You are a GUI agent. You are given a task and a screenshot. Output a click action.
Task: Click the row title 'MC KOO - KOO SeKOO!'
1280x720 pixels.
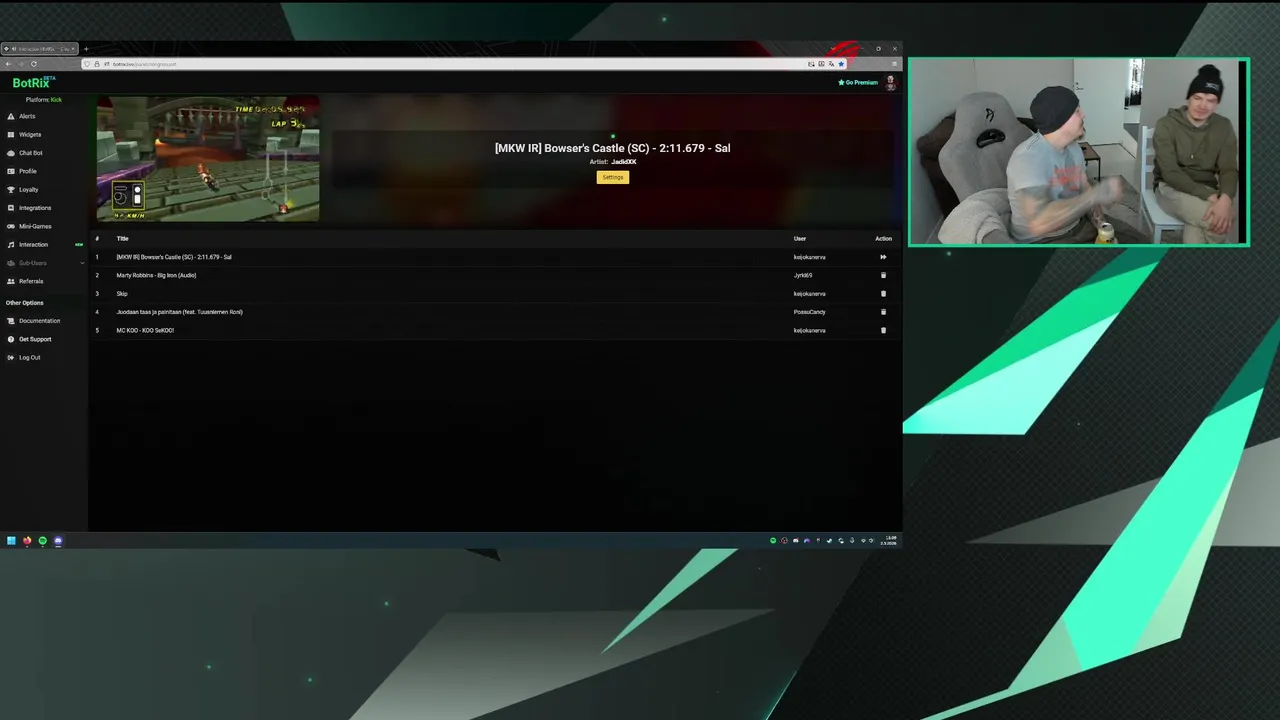pyautogui.click(x=145, y=330)
